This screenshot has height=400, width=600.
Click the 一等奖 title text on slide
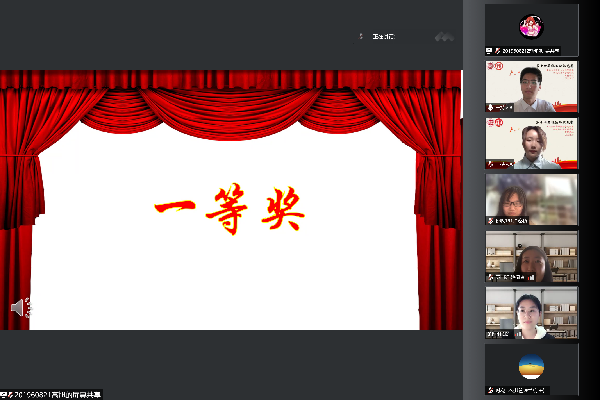[x=229, y=211]
